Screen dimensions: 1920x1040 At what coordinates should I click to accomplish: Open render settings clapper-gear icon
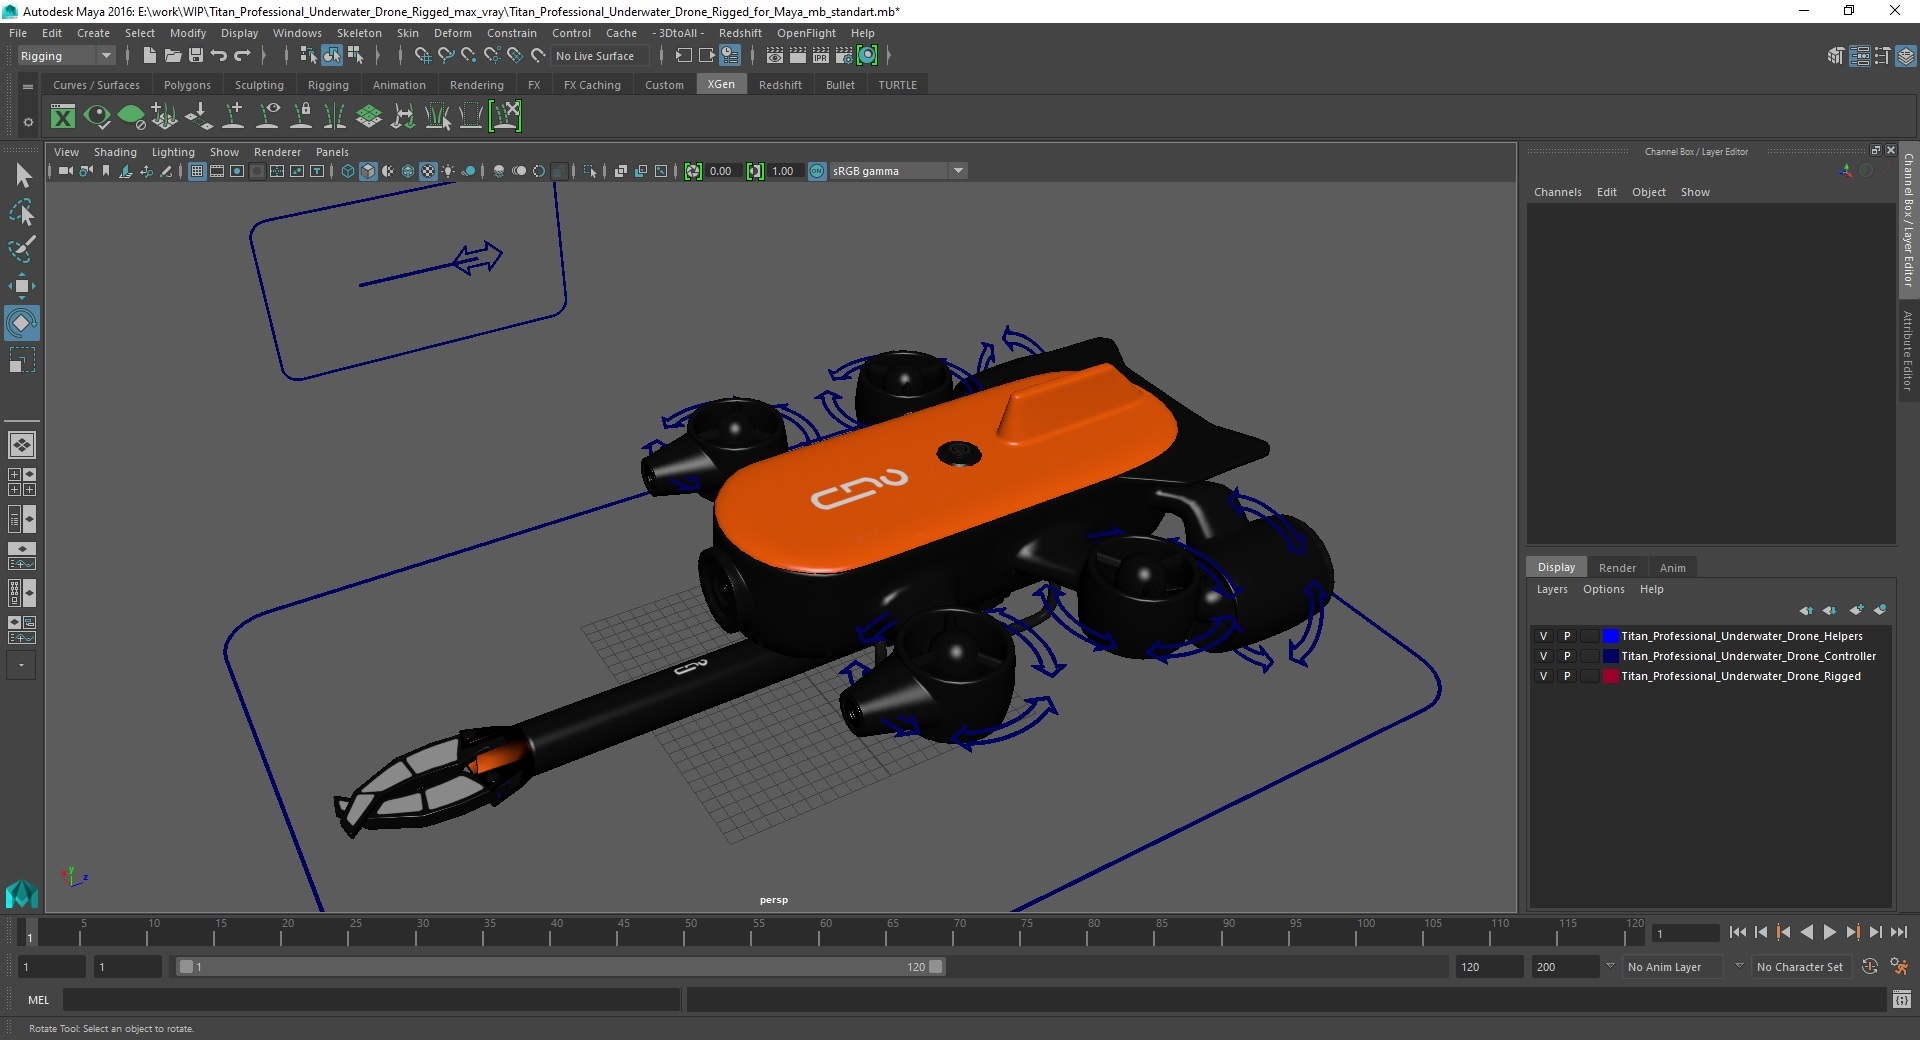tap(844, 56)
